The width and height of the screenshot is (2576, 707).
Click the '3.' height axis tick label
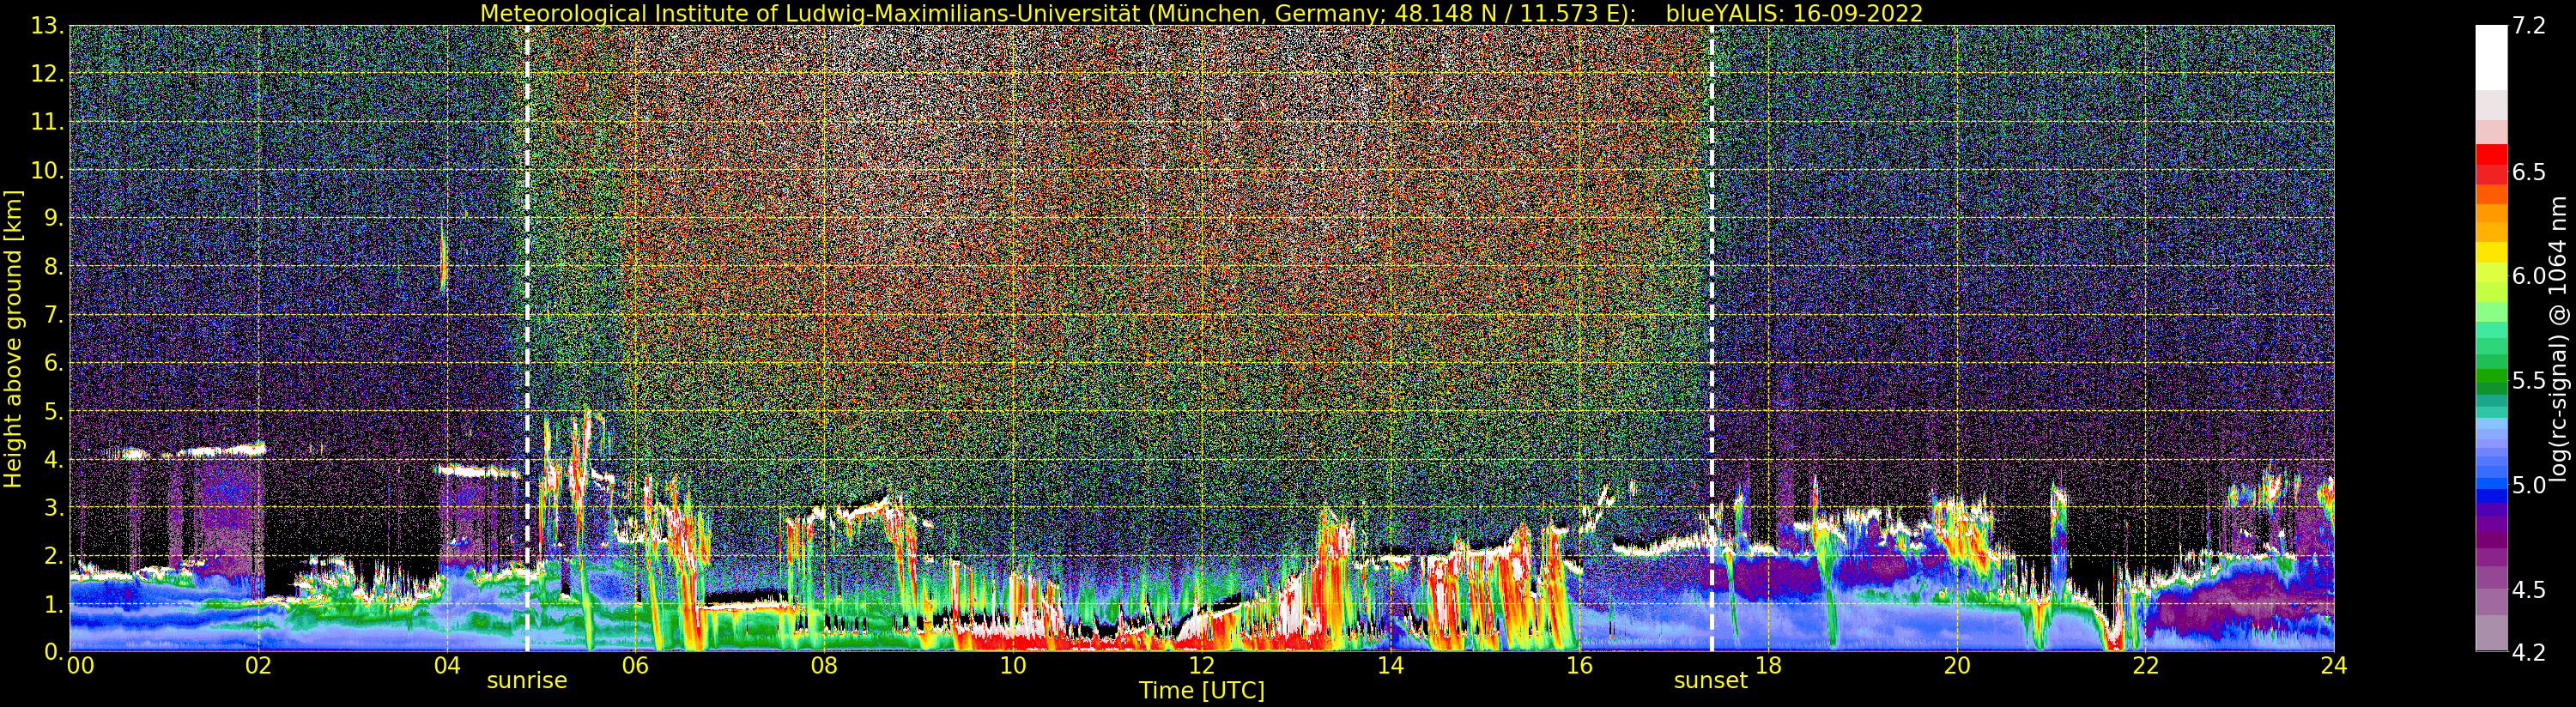click(54, 508)
